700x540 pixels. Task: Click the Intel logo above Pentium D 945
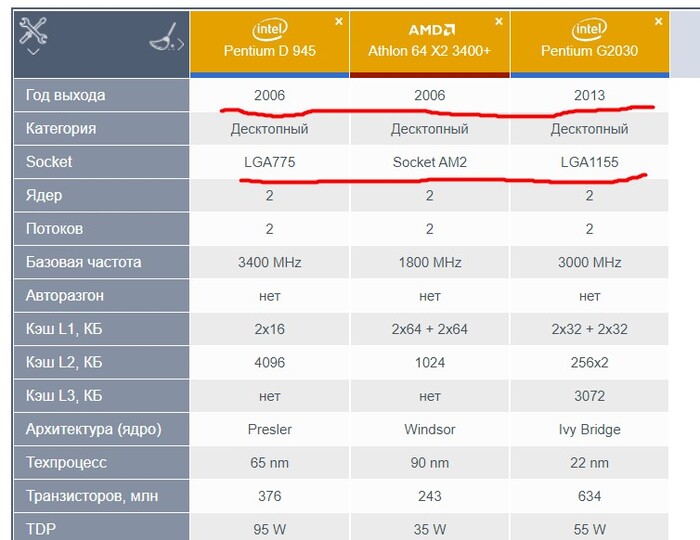coord(270,28)
